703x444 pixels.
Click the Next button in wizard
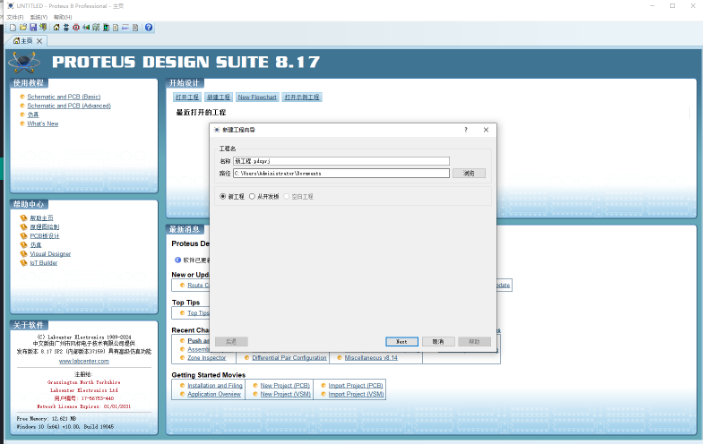[401, 341]
